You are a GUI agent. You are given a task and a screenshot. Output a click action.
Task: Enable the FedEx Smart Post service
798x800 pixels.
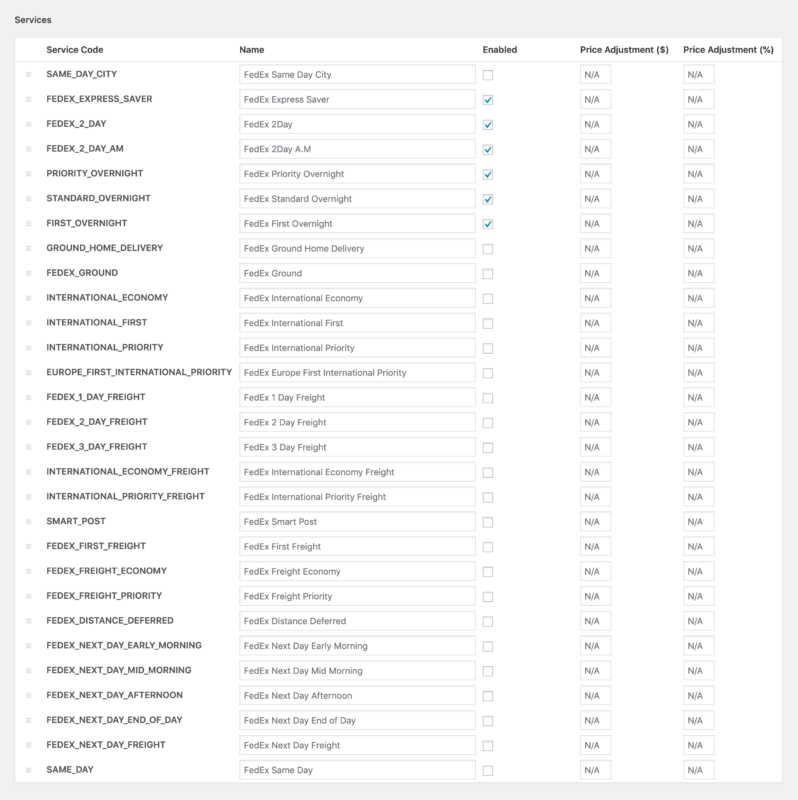[x=487, y=521]
